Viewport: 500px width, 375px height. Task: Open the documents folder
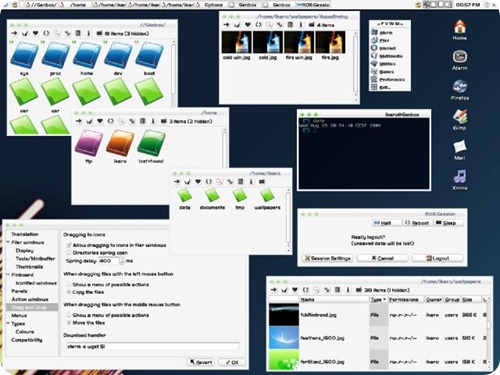pos(212,196)
